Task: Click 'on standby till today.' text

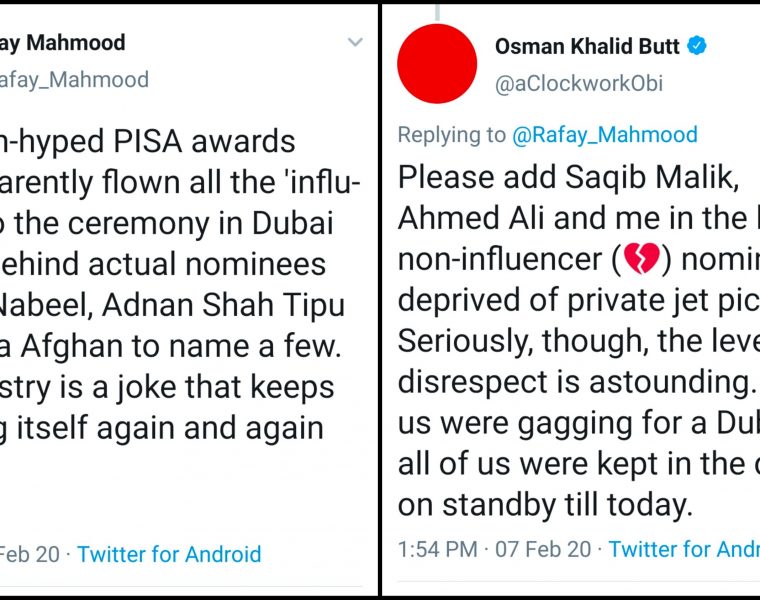Action: 544,504
